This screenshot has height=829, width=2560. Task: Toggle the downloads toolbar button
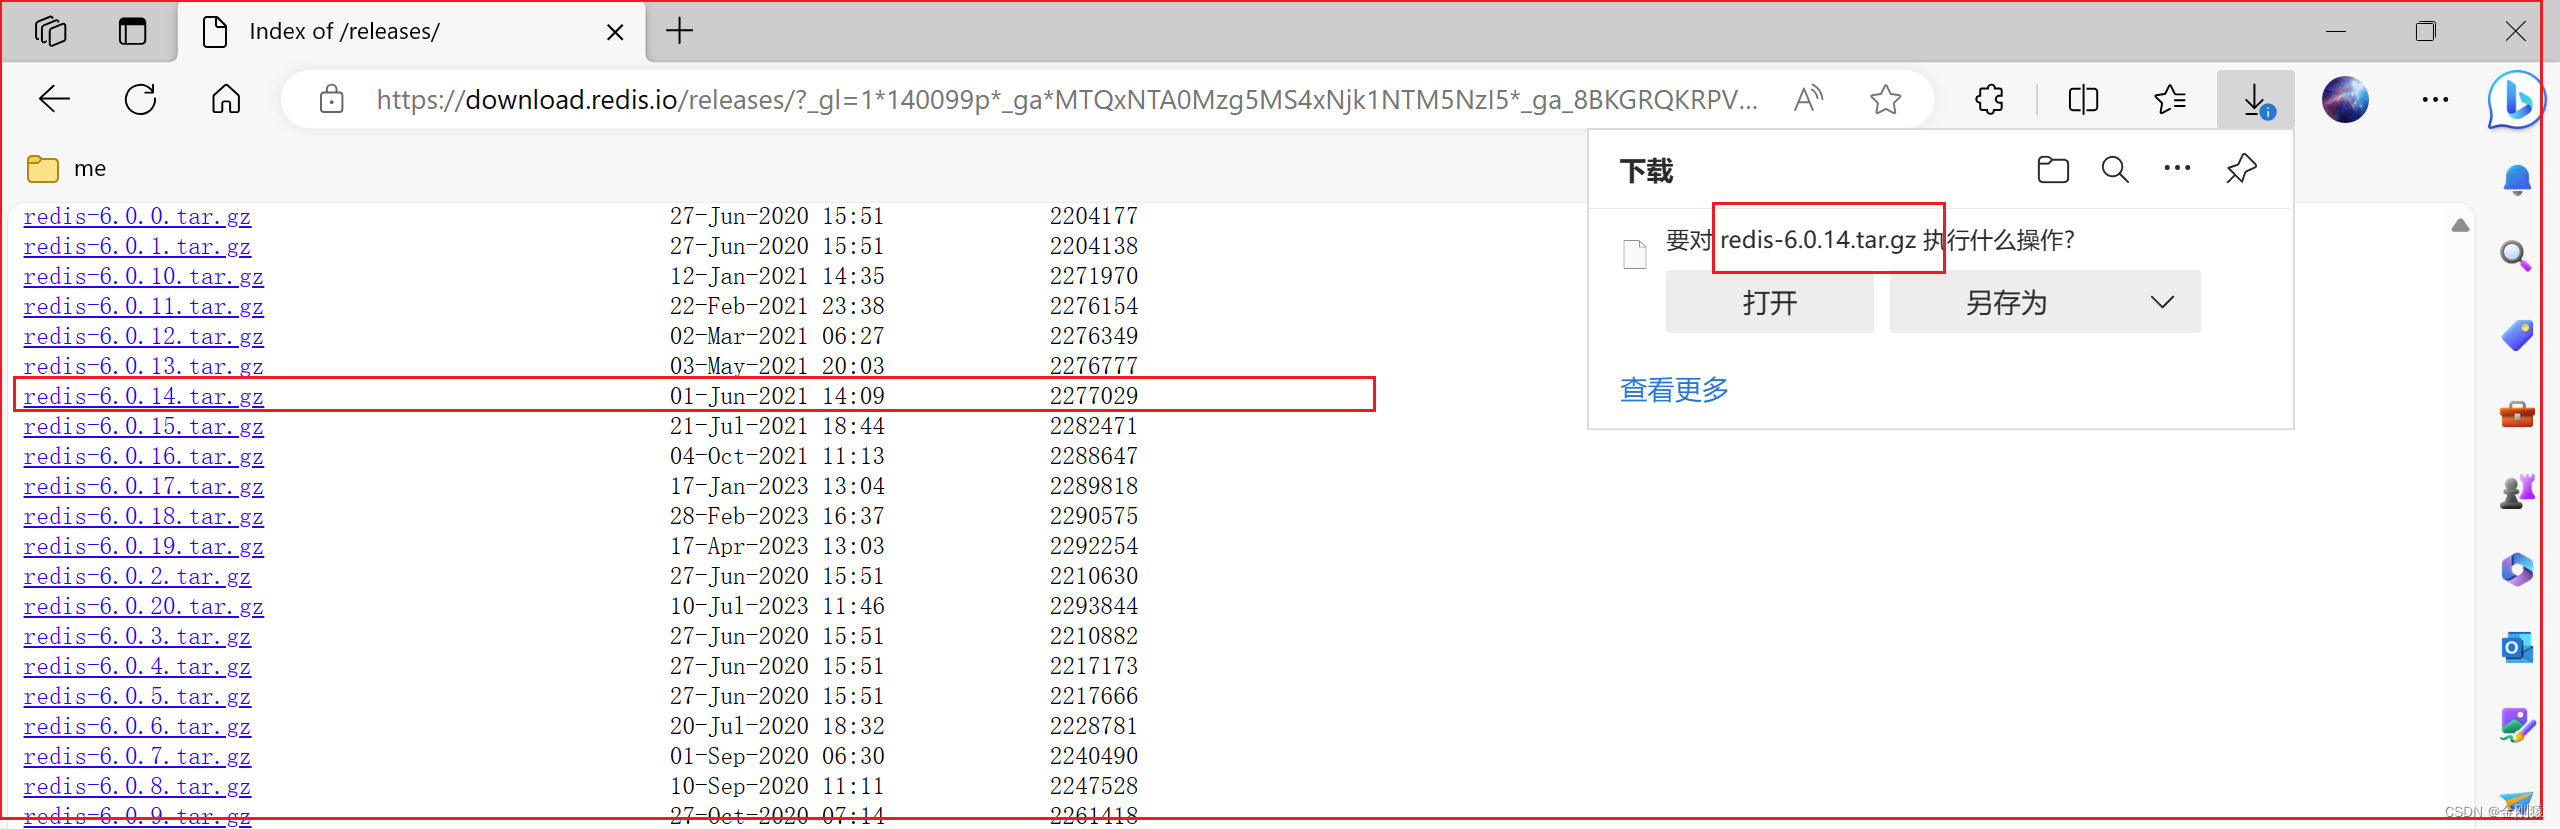[2255, 99]
